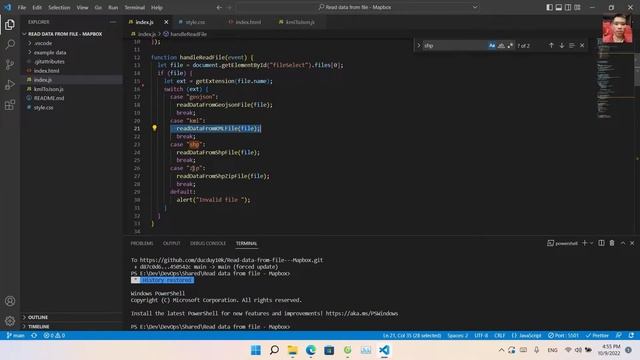The image size is (640, 360).
Task: Expand the TIMELINE section
Action: [39, 327]
